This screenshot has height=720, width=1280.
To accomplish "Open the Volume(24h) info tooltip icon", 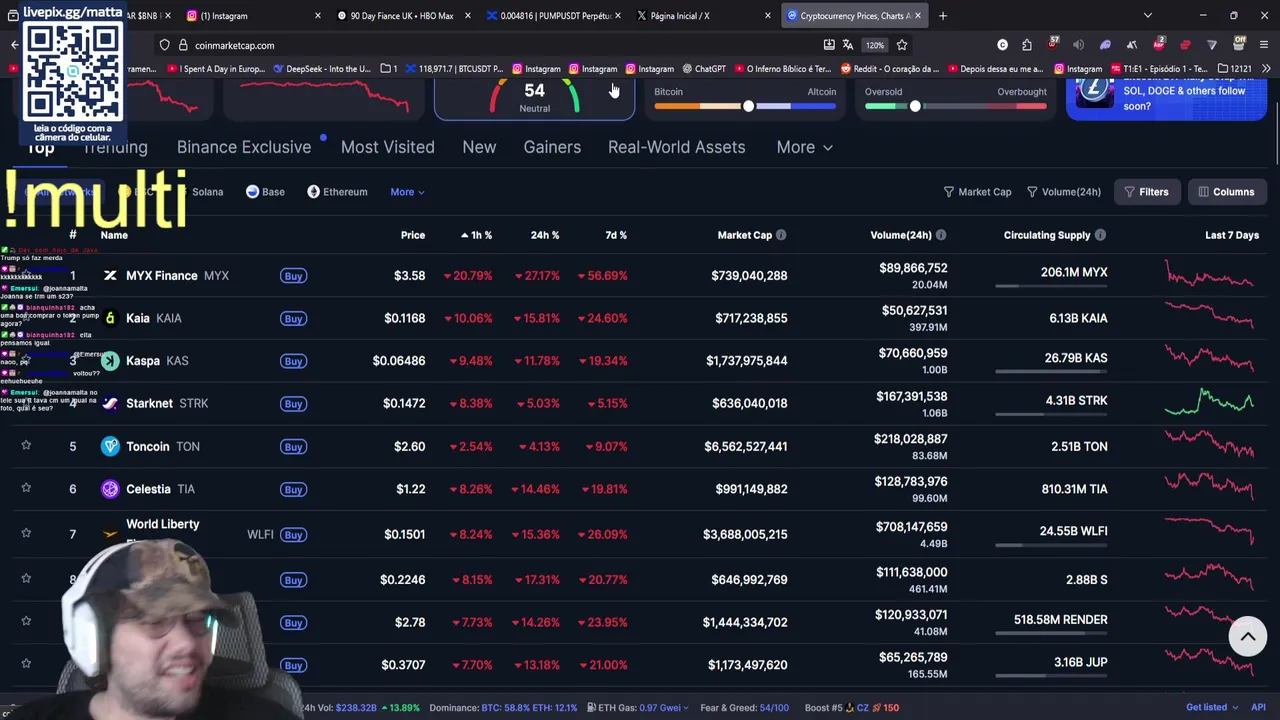I will tap(941, 235).
